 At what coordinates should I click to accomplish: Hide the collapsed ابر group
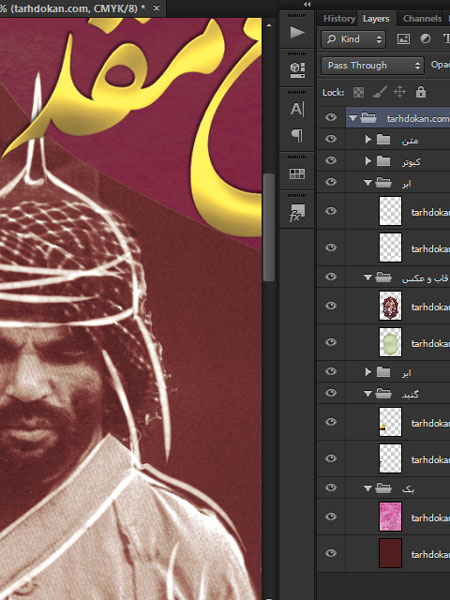[331, 371]
